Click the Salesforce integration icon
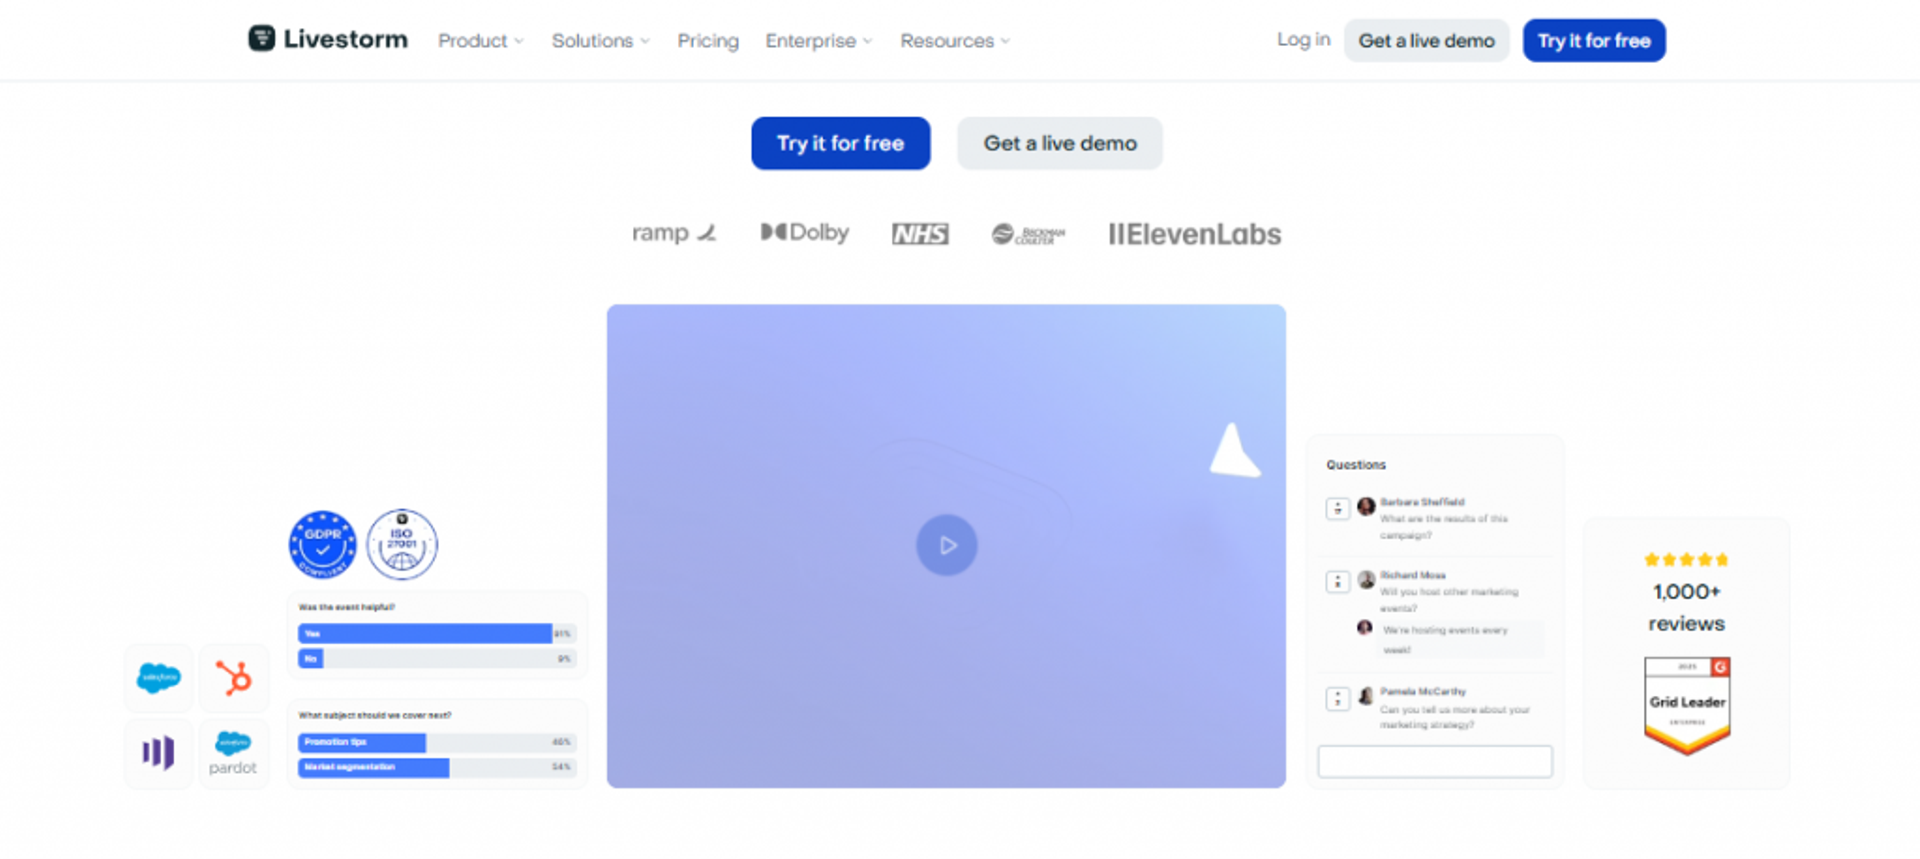The width and height of the screenshot is (1920, 859). pos(159,678)
